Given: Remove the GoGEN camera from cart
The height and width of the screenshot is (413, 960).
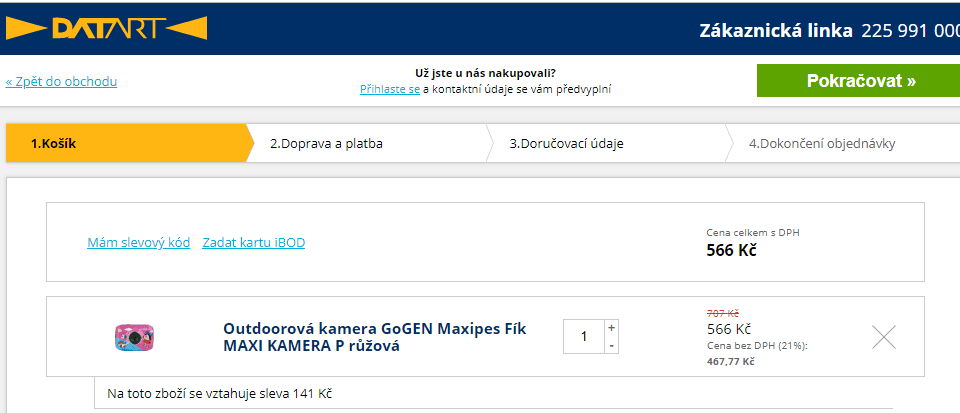Looking at the screenshot, I should (883, 337).
